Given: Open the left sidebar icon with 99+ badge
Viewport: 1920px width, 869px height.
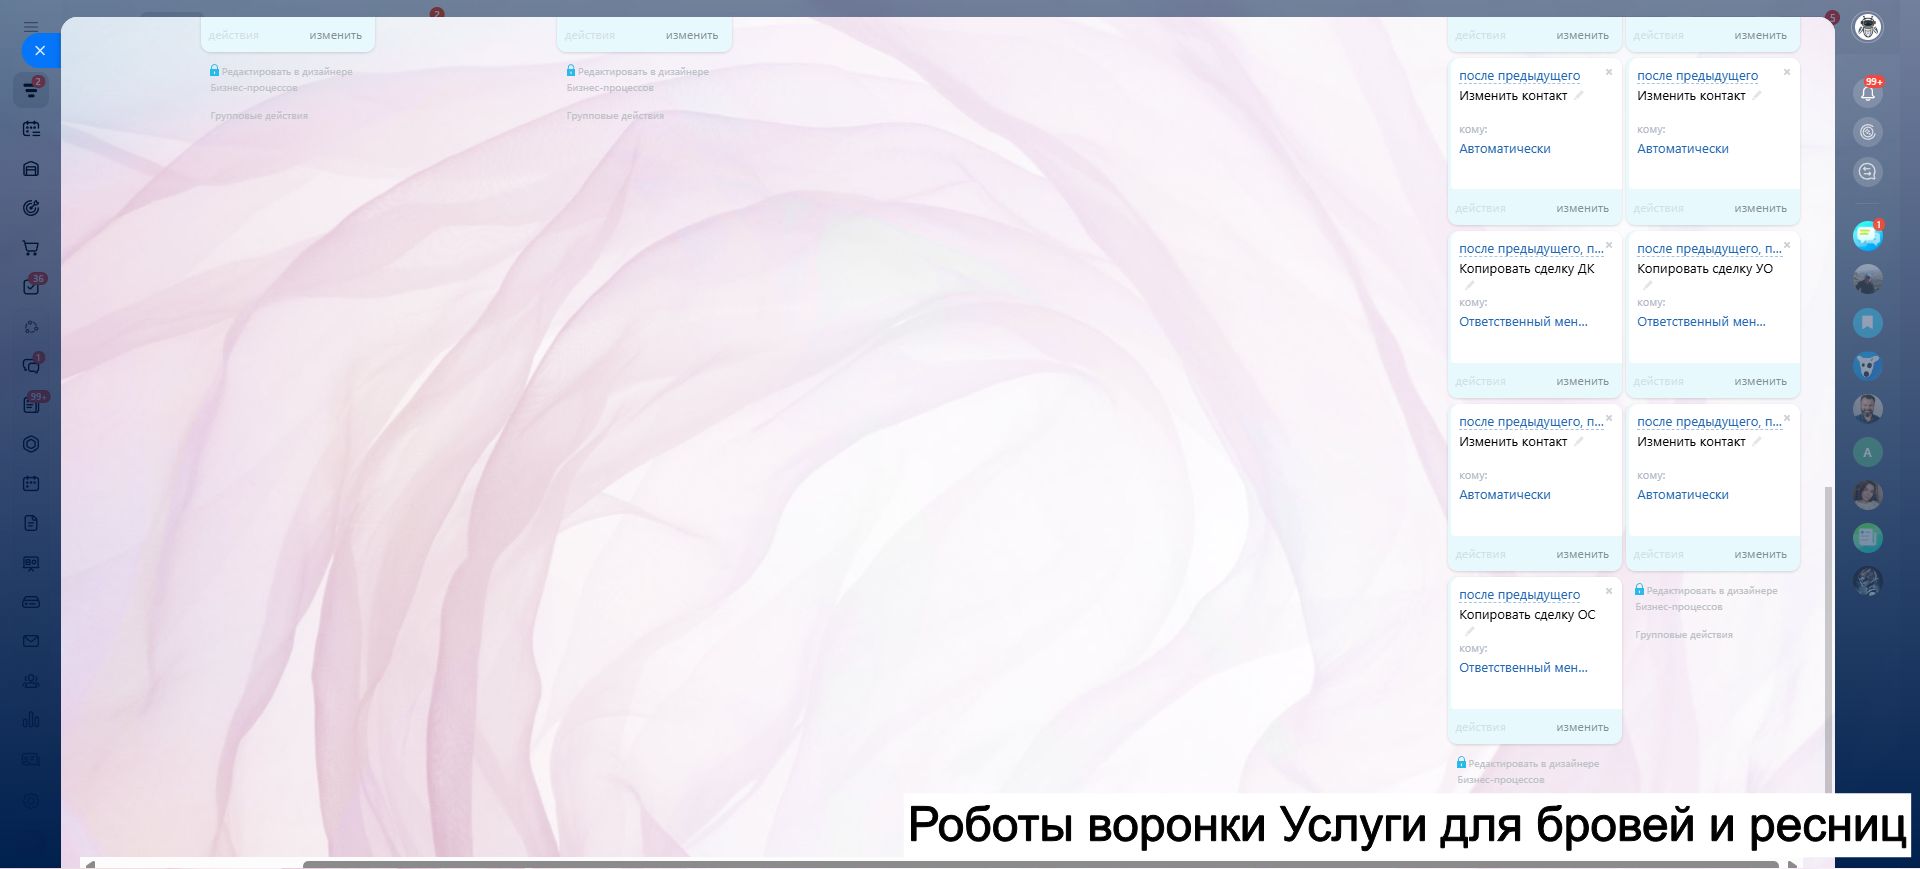Looking at the screenshot, I should [31, 404].
